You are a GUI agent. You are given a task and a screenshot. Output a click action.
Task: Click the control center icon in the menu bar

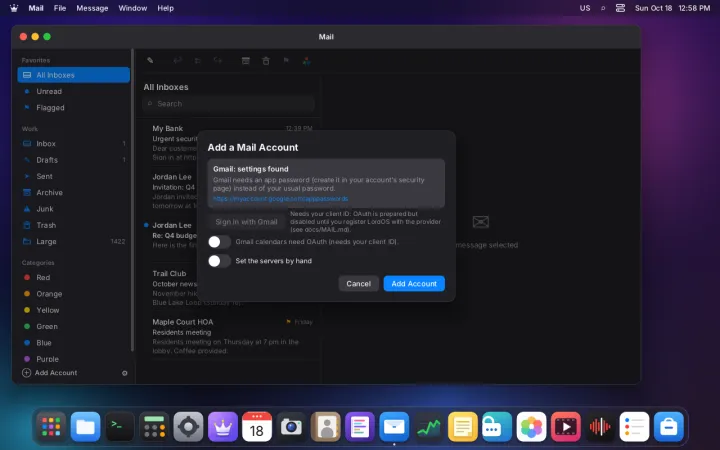(x=620, y=8)
